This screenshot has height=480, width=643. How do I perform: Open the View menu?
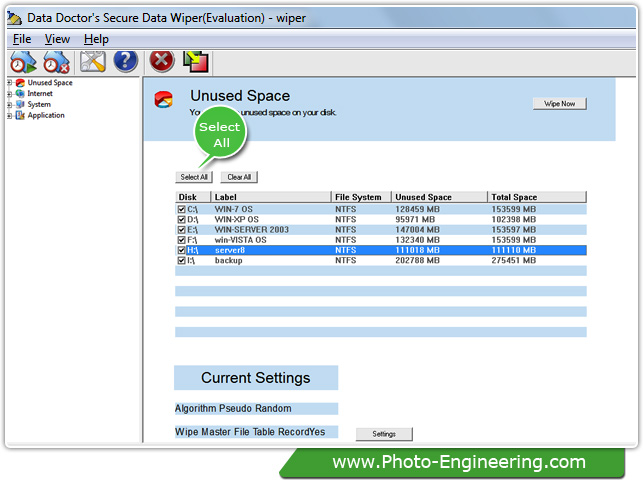[57, 39]
